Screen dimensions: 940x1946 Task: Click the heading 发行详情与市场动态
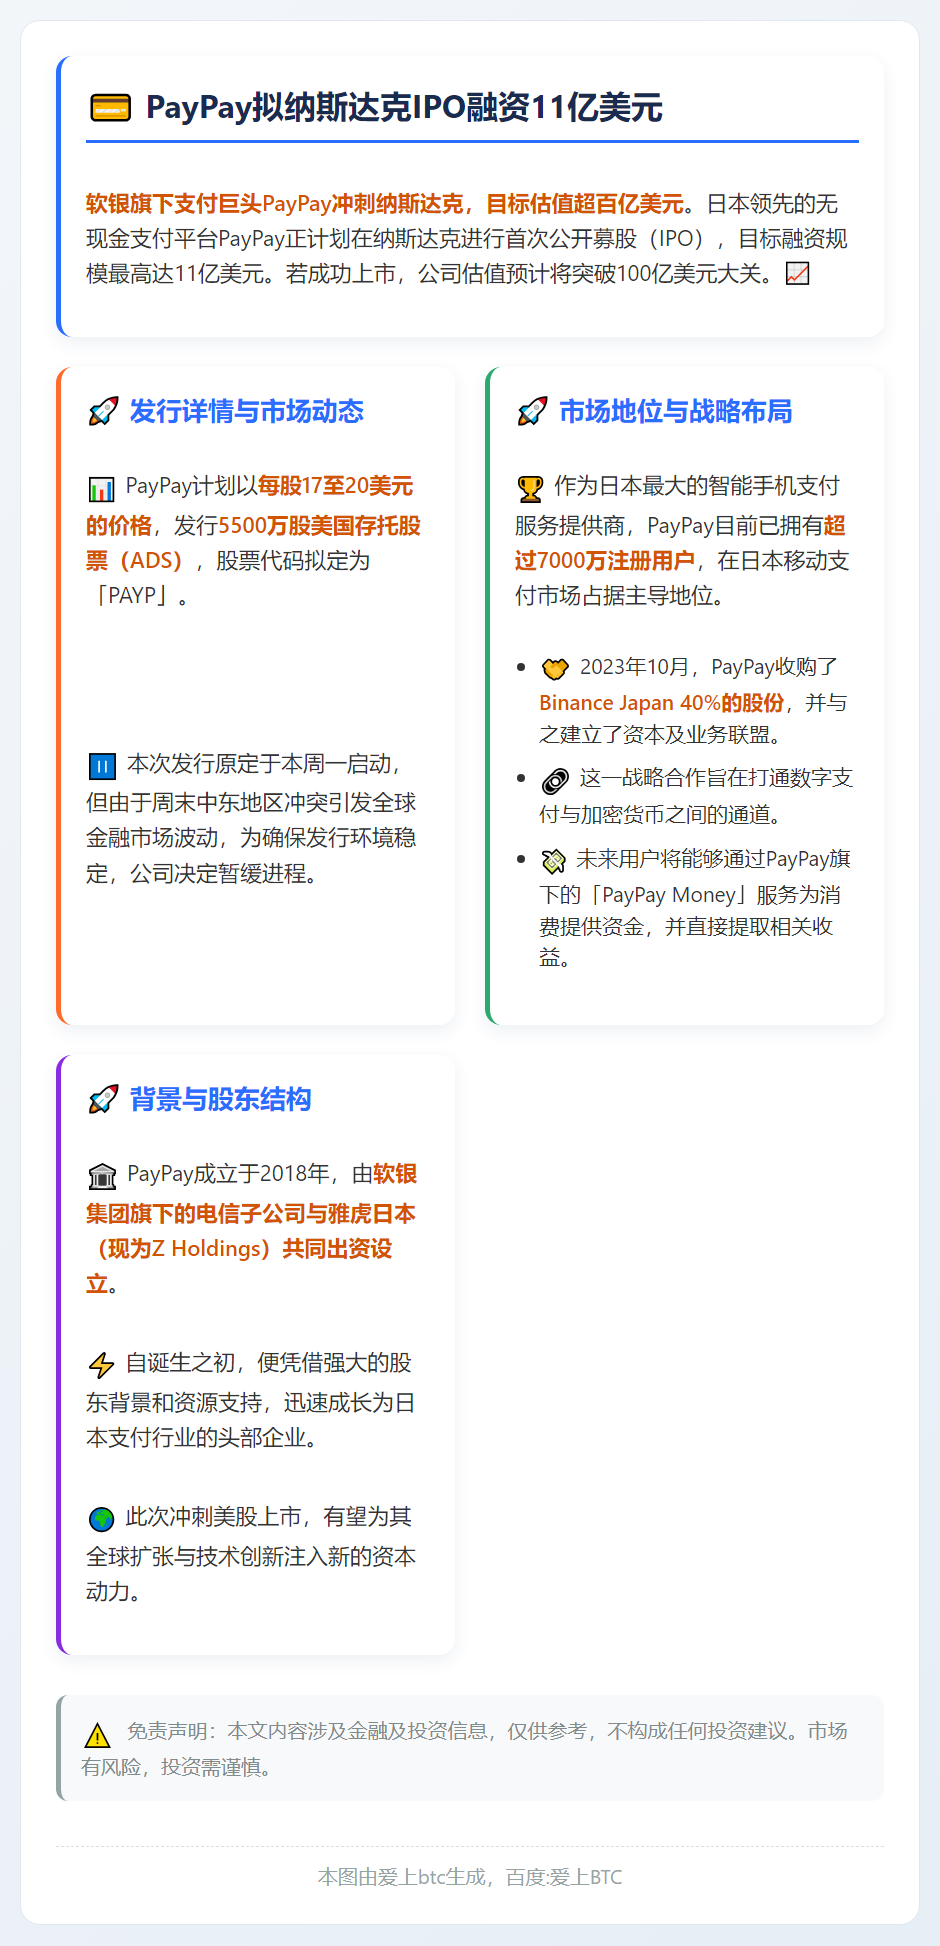click(246, 411)
